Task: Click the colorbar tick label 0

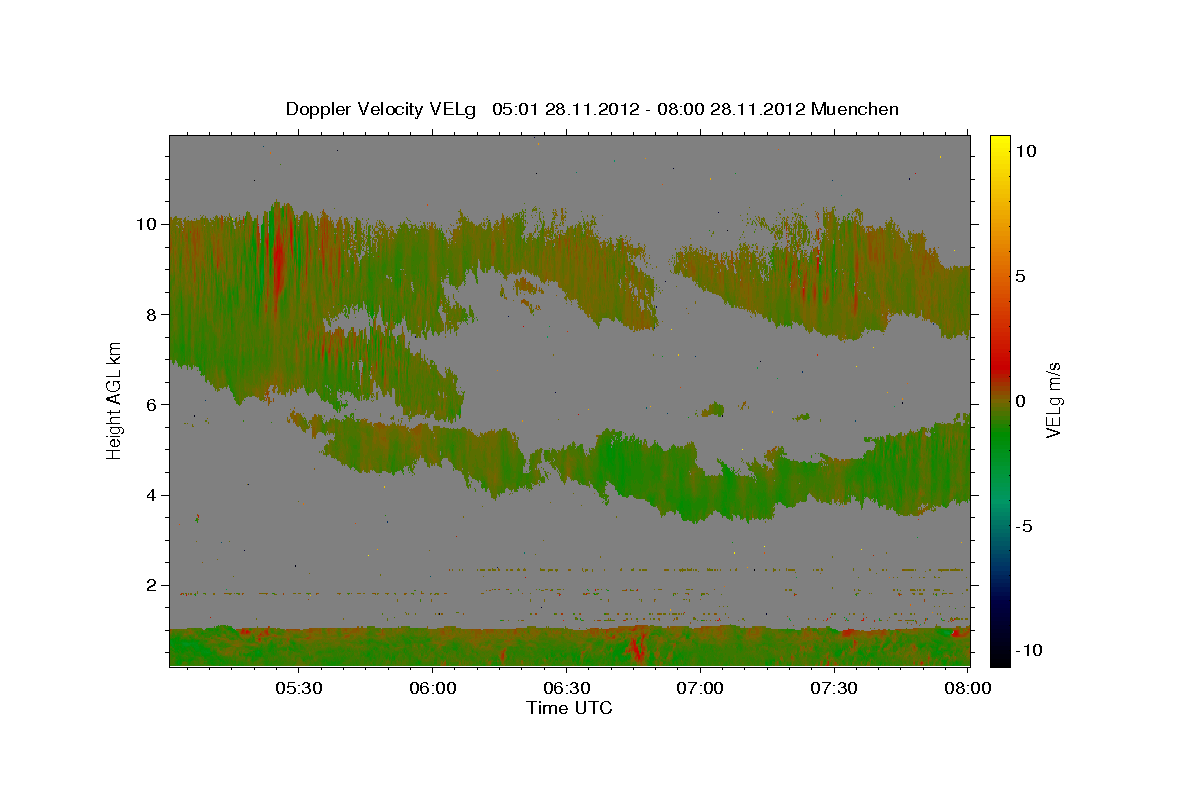Action: pos(1020,400)
